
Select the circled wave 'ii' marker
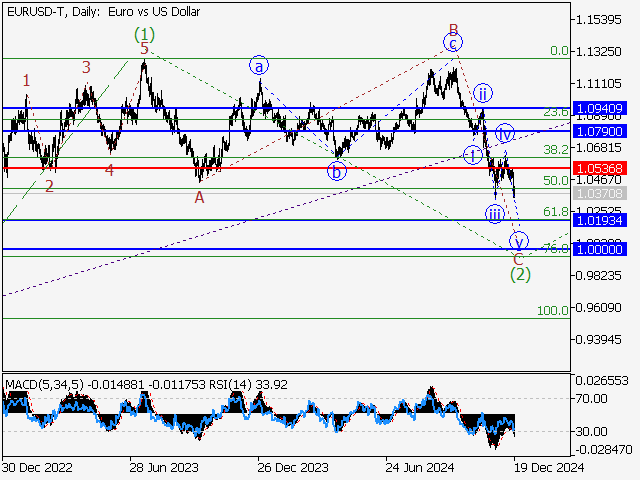coord(482,93)
